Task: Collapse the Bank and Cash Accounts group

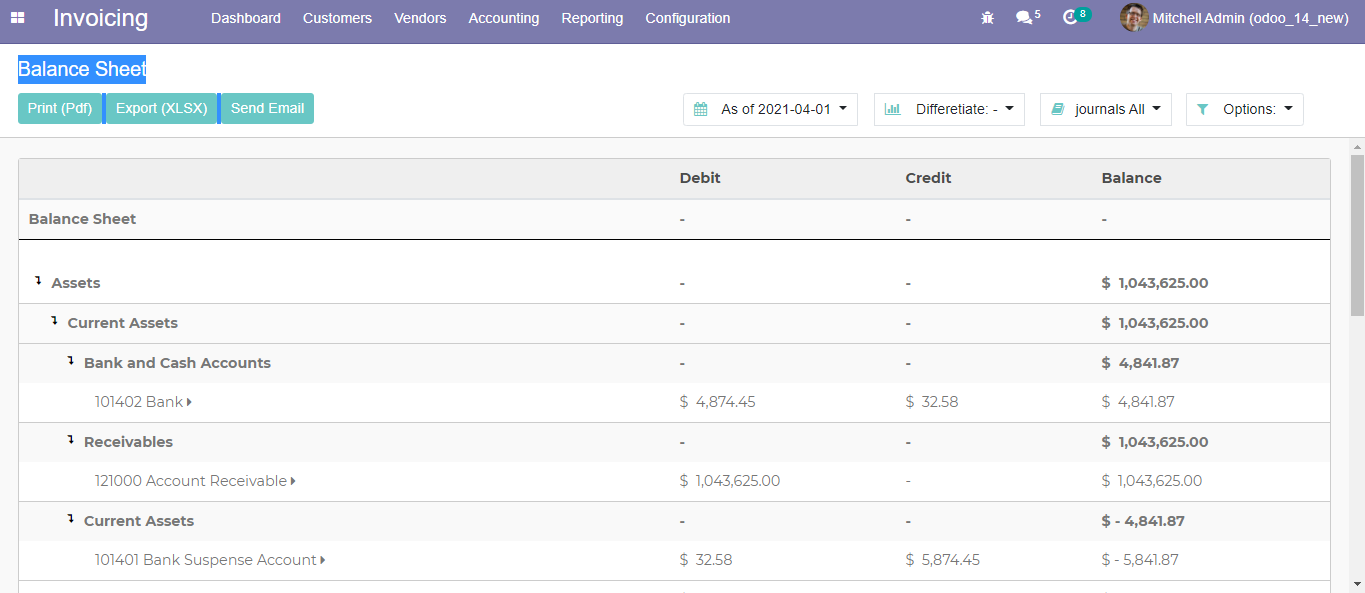Action: pos(71,361)
